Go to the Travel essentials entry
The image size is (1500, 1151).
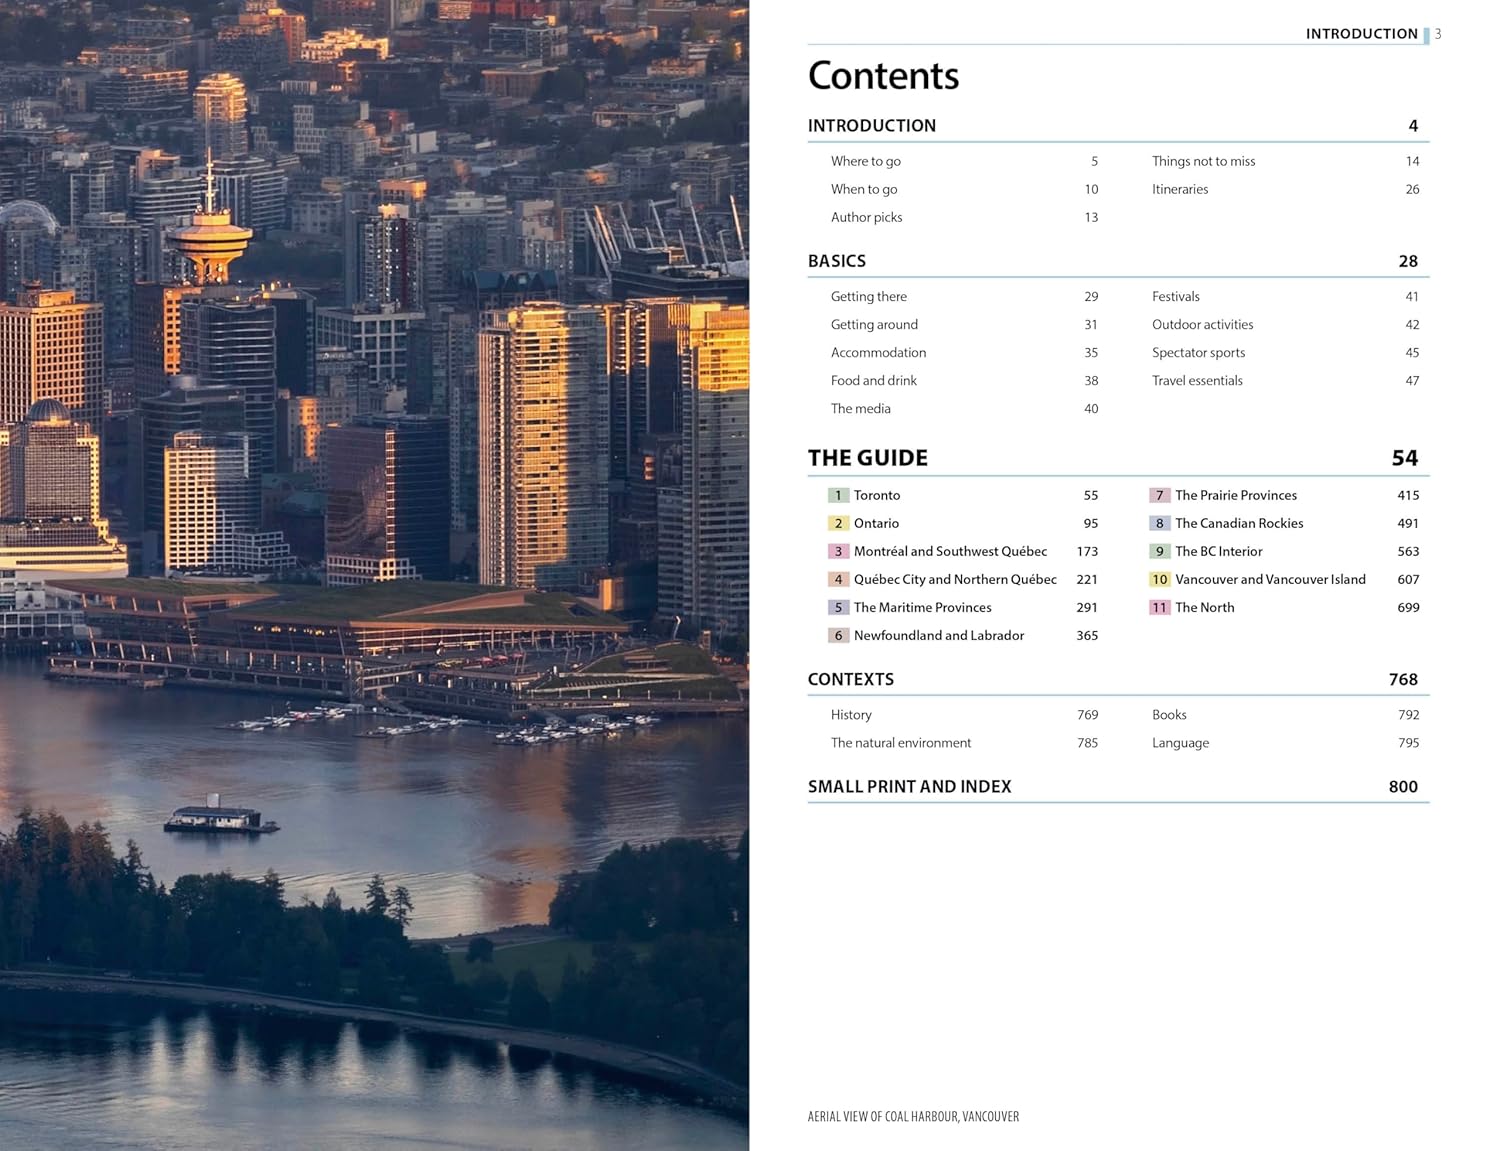(x=1197, y=381)
